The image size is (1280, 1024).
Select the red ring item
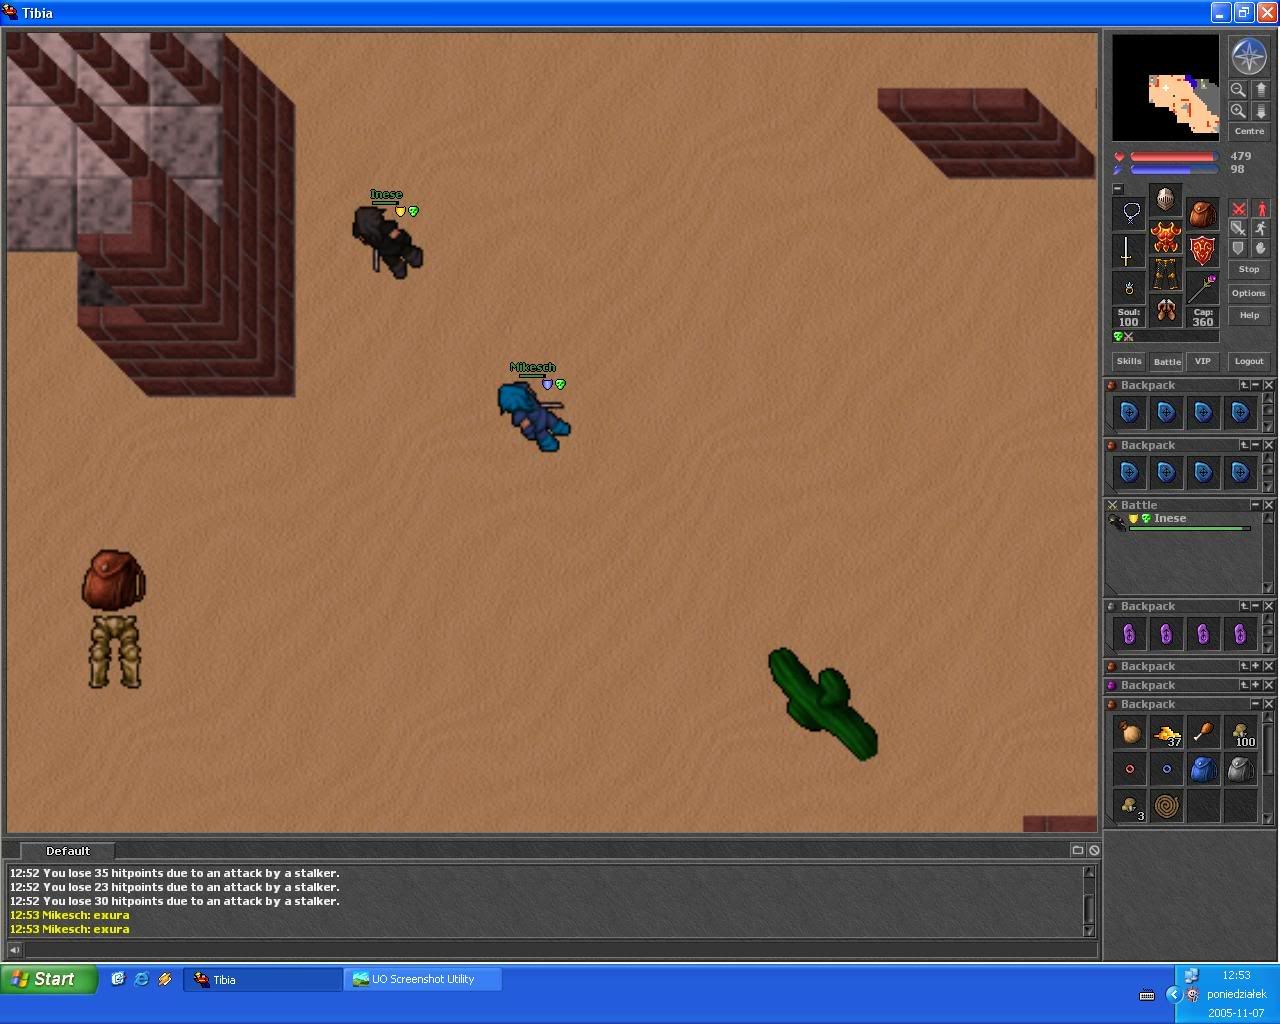click(1130, 769)
